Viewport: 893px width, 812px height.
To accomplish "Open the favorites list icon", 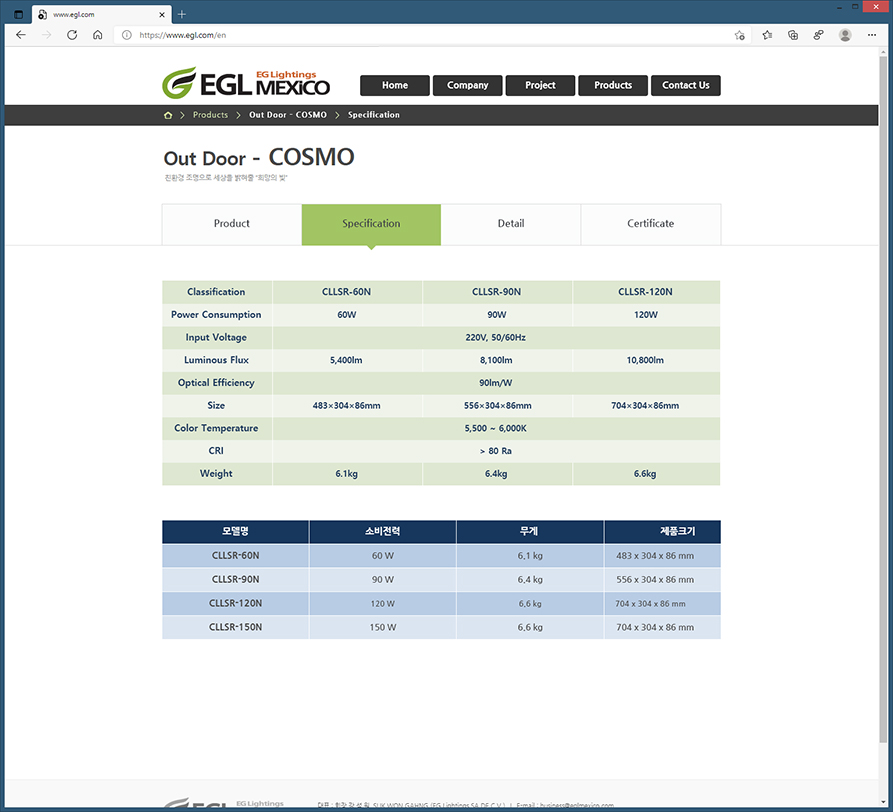I will pos(767,34).
